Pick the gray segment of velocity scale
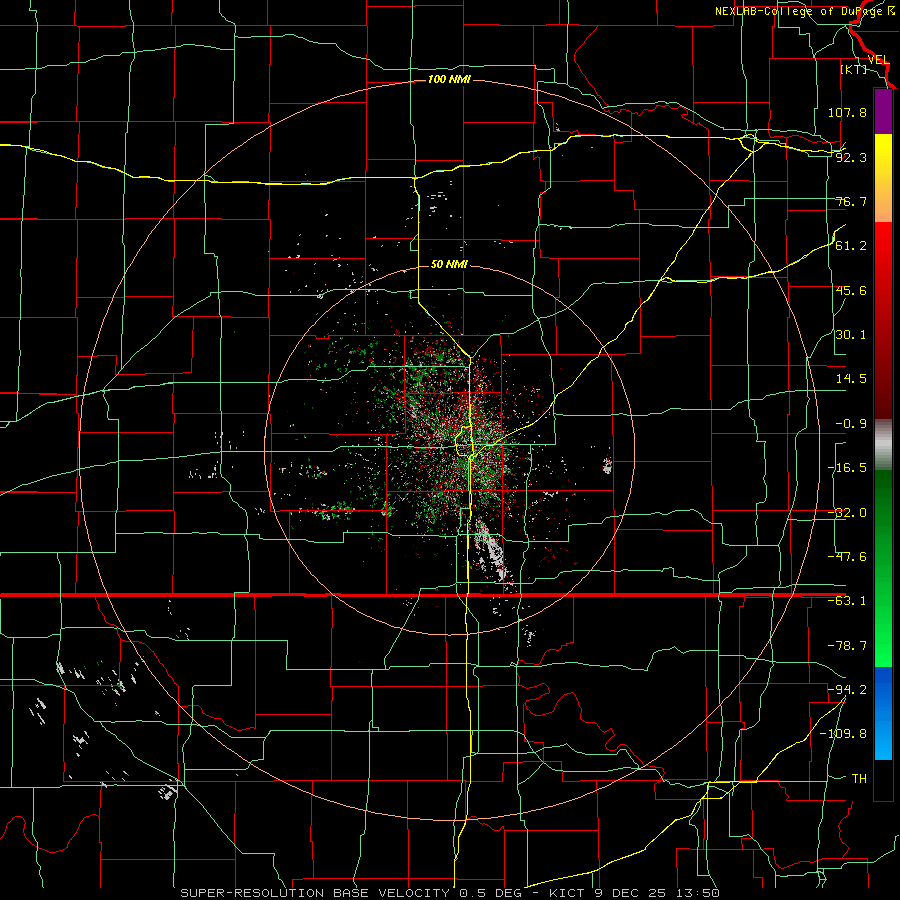Viewport: 900px width, 900px height. [x=883, y=445]
